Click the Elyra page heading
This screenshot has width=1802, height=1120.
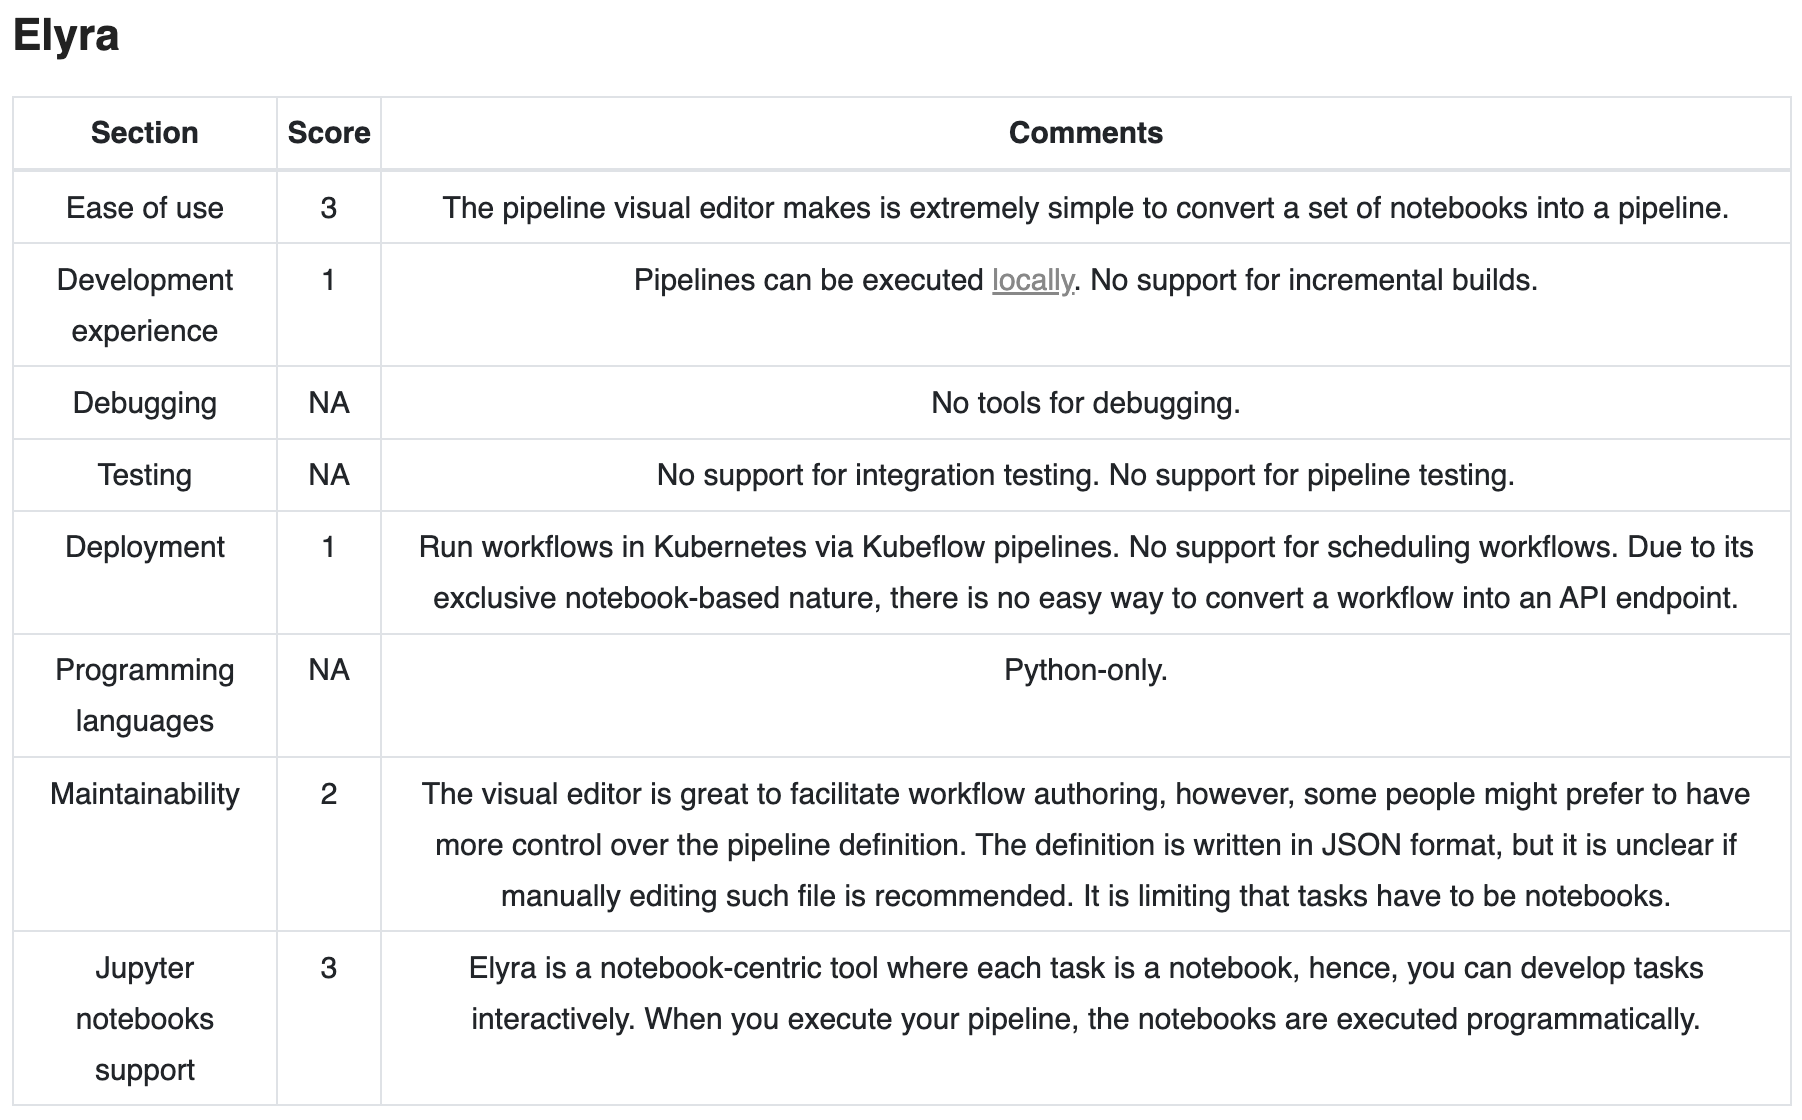coord(66,36)
